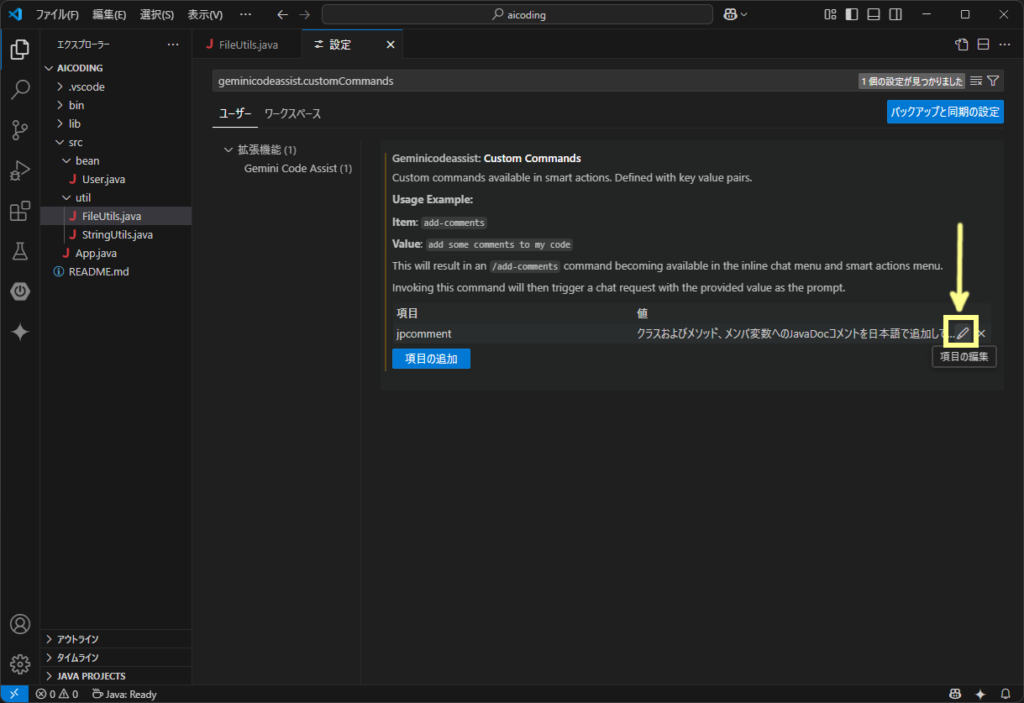Open the Accounts icon
The height and width of the screenshot is (703, 1024).
20,624
